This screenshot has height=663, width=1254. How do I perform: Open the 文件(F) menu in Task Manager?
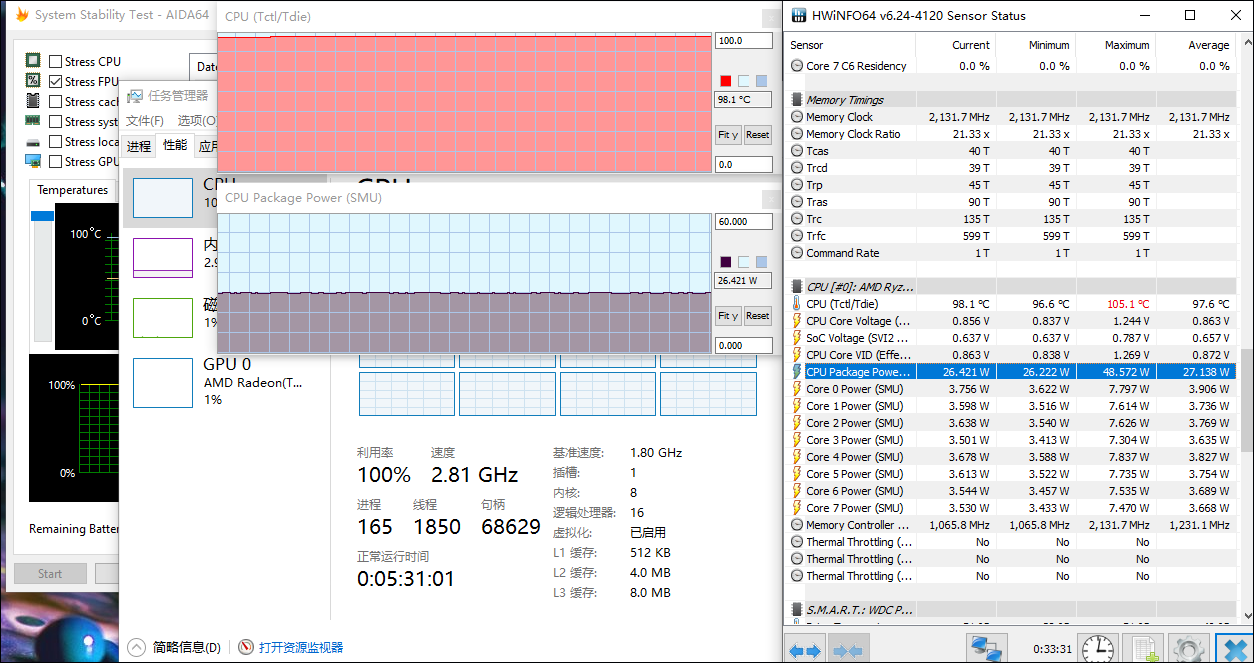click(x=144, y=121)
